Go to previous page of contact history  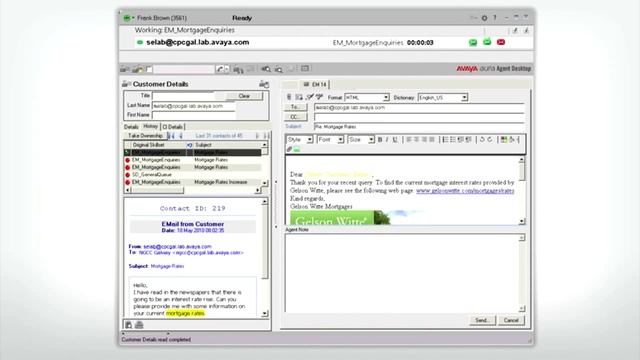click(181, 136)
